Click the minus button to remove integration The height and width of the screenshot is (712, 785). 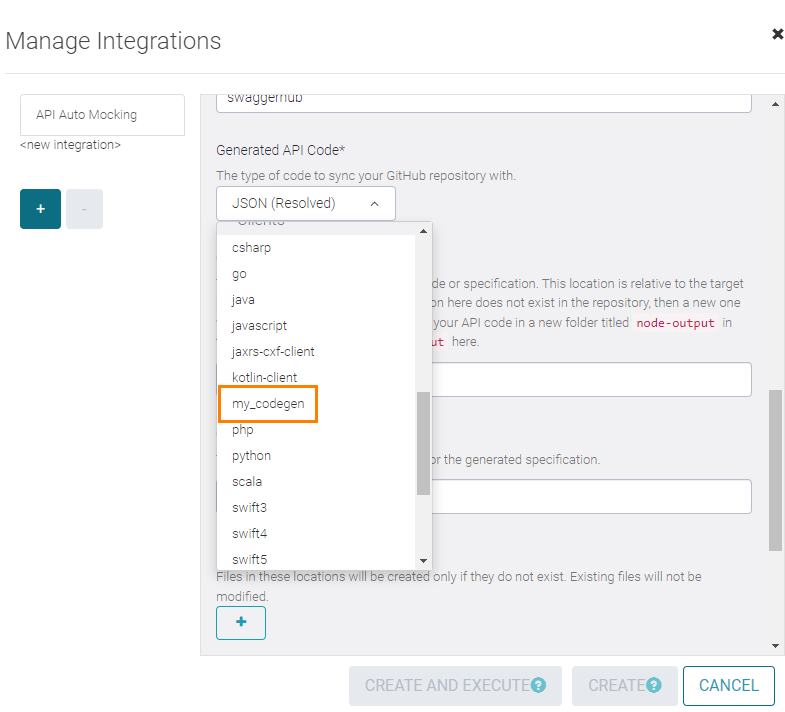(x=84, y=209)
